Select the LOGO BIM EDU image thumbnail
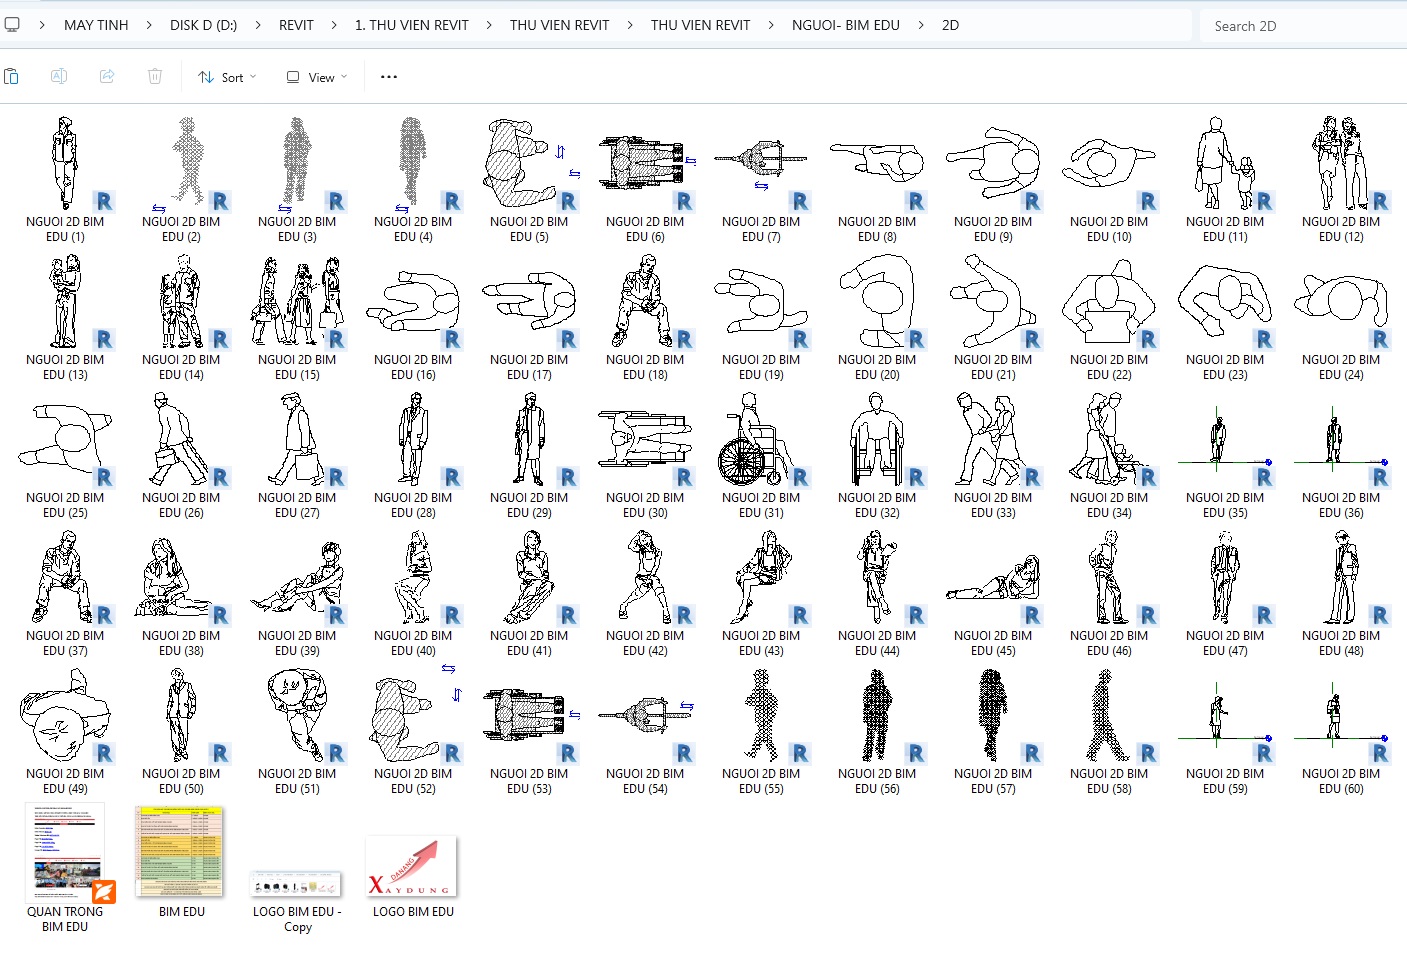This screenshot has width=1407, height=965. pyautogui.click(x=412, y=867)
